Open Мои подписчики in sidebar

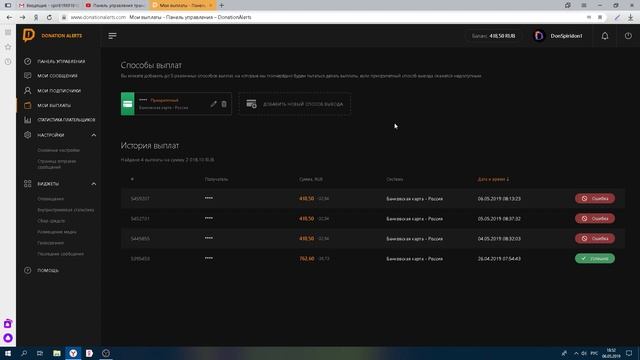pos(59,91)
